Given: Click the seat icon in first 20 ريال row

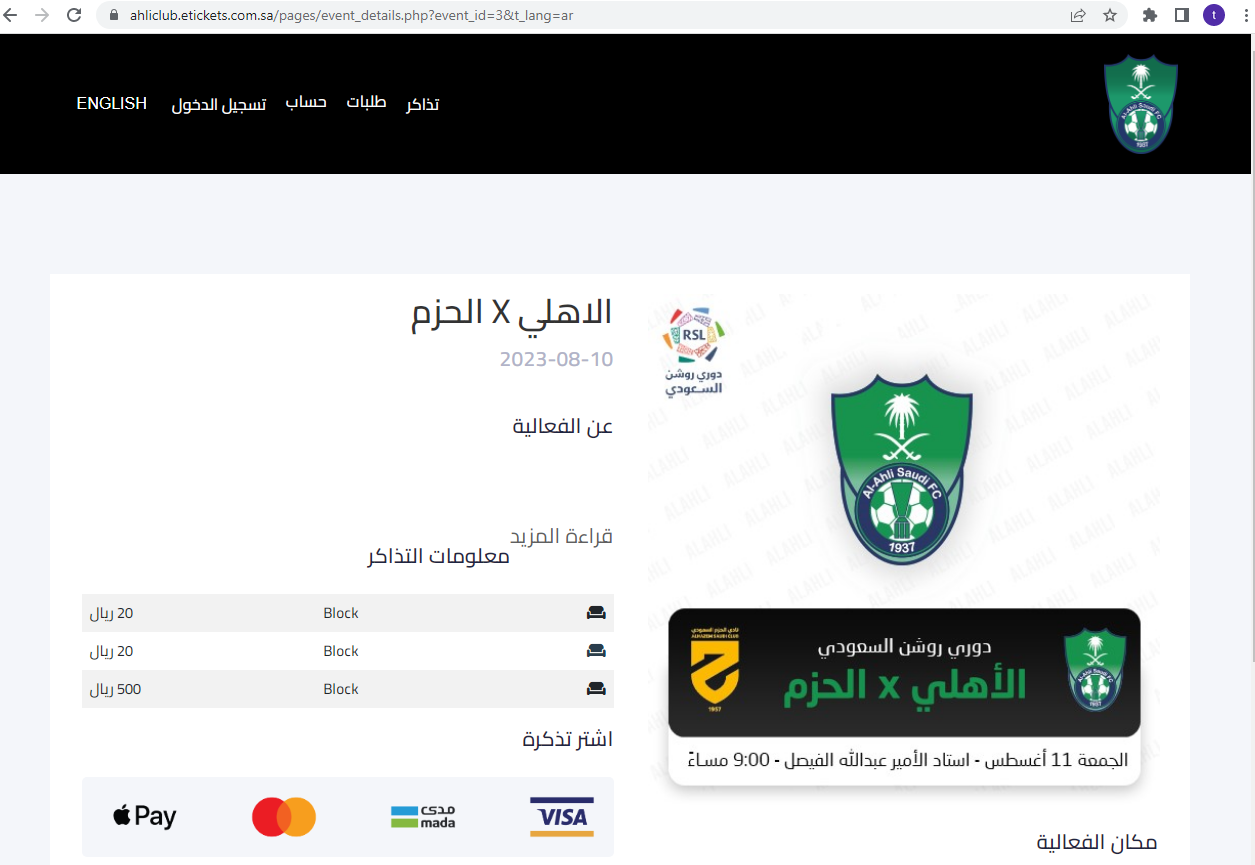Looking at the screenshot, I should [596, 613].
